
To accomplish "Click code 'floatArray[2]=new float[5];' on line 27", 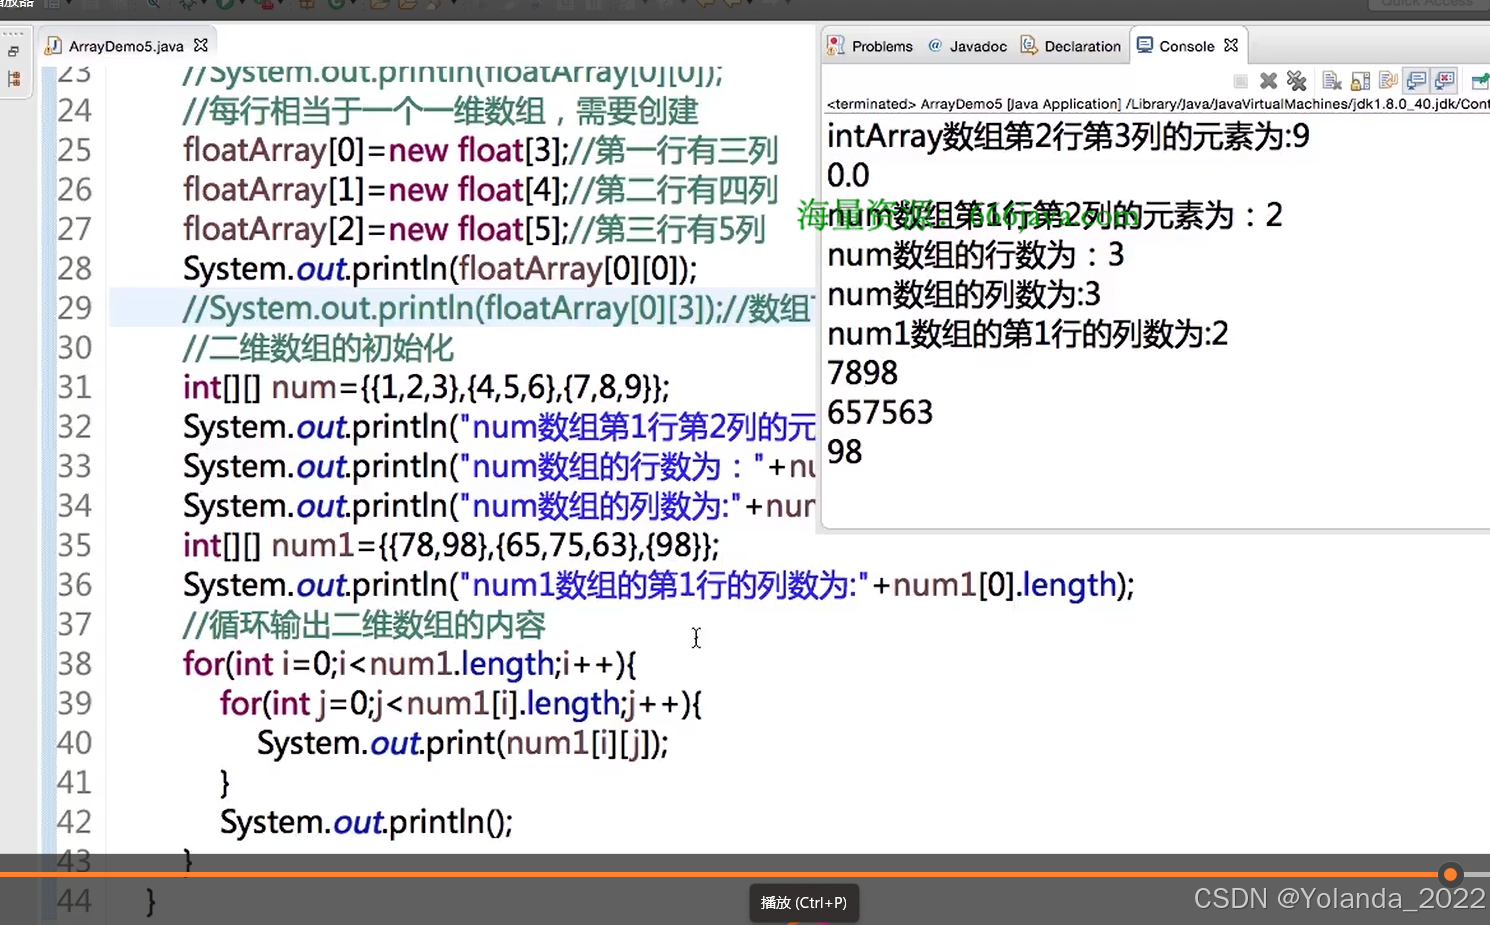I will pos(376,229).
